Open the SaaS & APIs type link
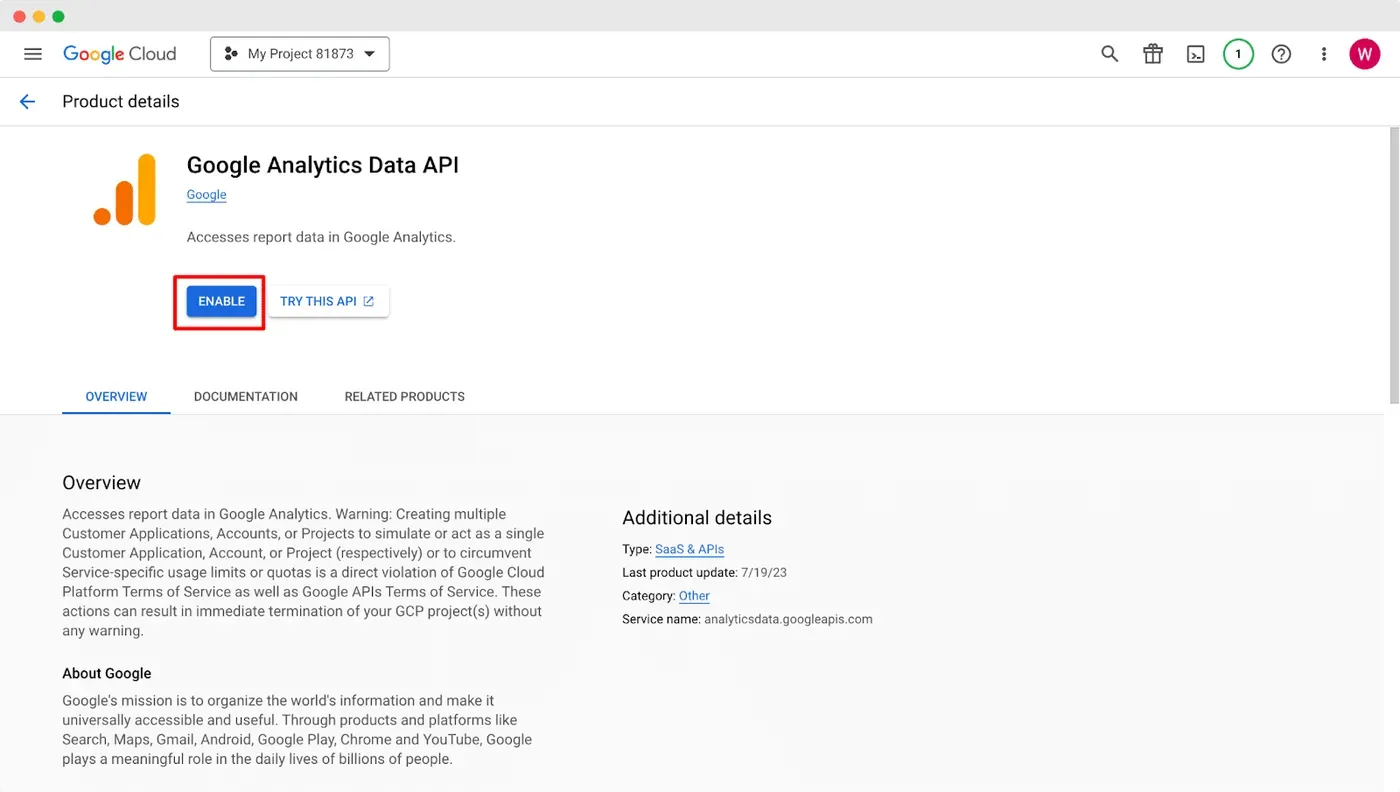The height and width of the screenshot is (792, 1400). coord(690,549)
